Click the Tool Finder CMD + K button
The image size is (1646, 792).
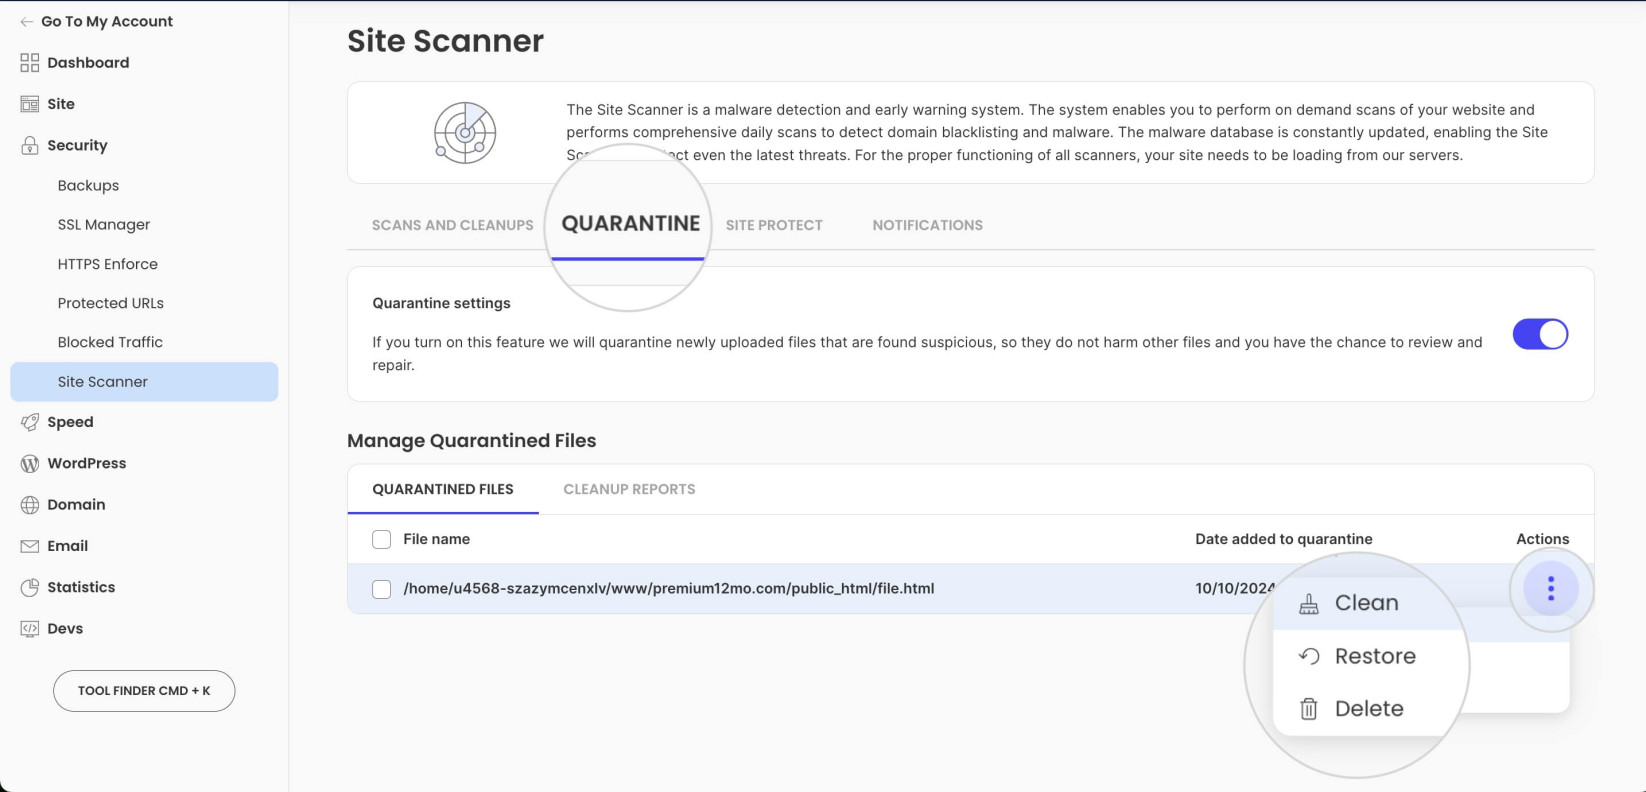[x=144, y=691]
